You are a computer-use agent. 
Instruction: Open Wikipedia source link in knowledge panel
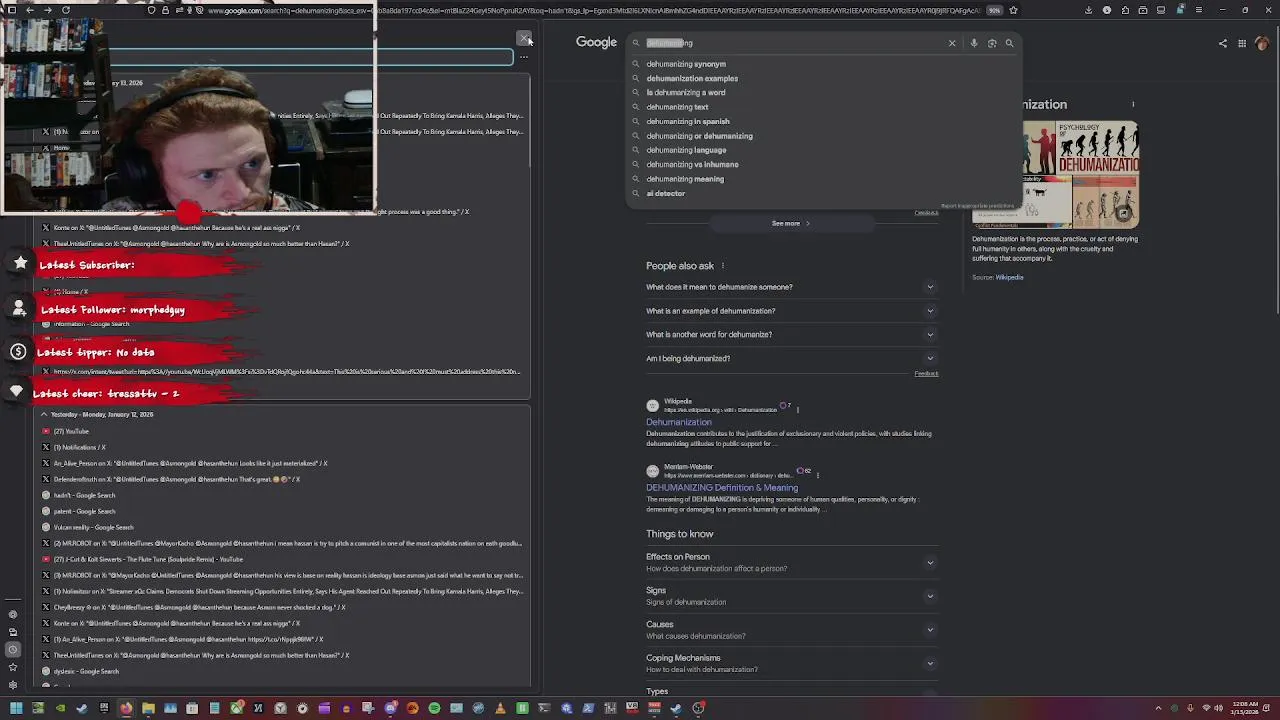click(1009, 277)
